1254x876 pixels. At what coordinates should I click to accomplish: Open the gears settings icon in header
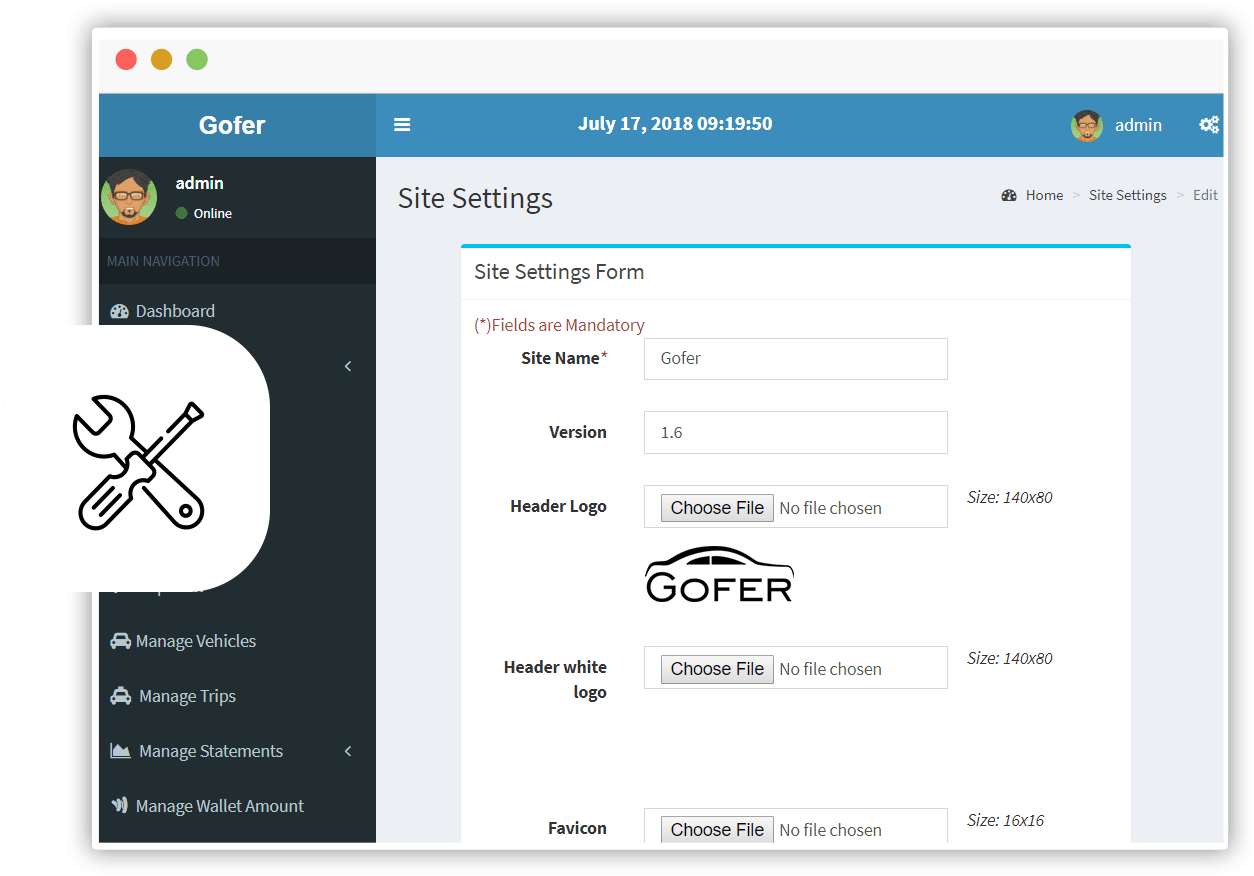pos(1209,125)
